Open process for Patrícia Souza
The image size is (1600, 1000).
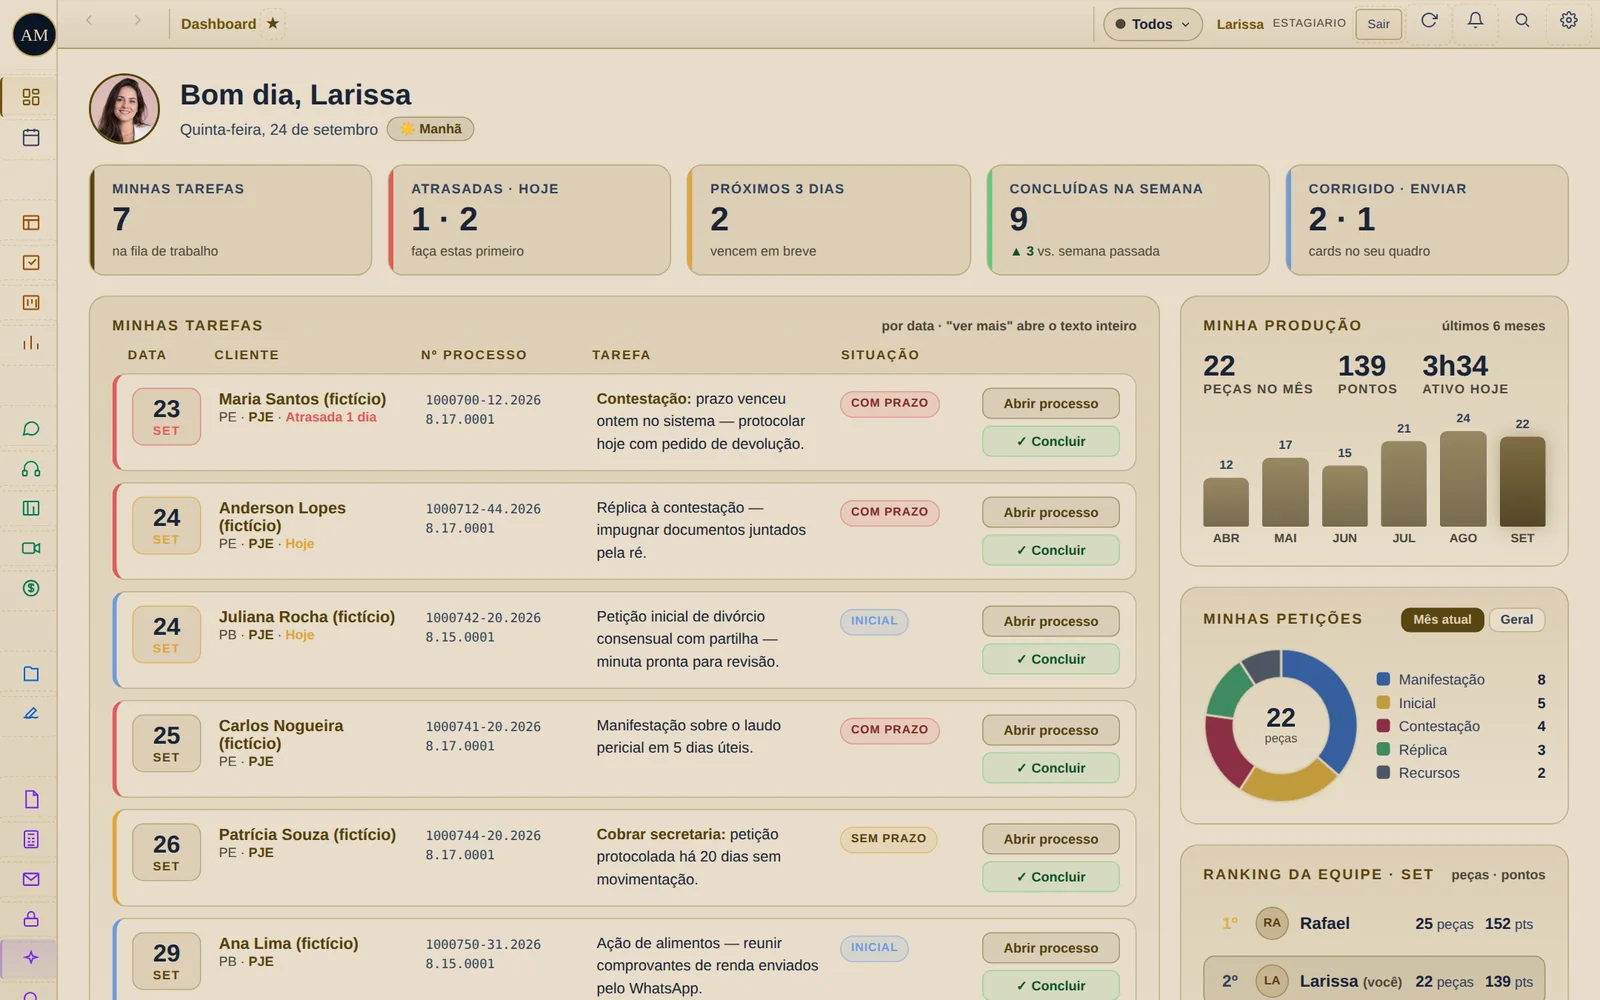1050,840
